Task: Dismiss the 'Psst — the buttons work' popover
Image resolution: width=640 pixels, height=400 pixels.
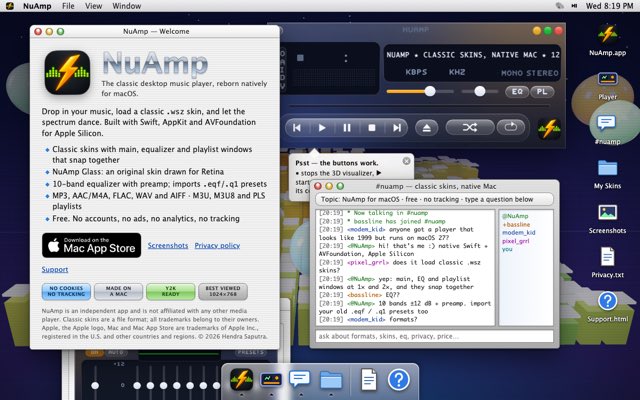Action: [x=406, y=161]
